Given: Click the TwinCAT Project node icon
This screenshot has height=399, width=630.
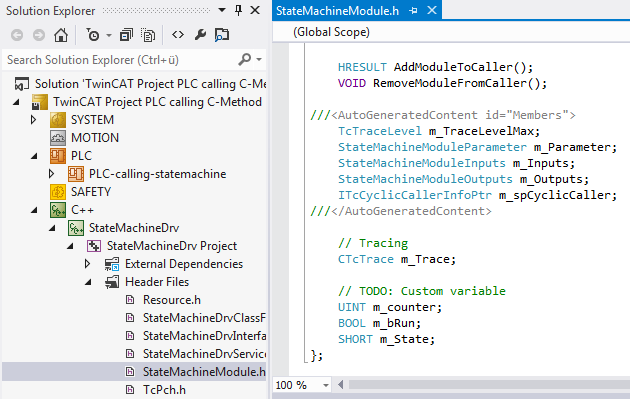Looking at the screenshot, I should click(x=40, y=102).
